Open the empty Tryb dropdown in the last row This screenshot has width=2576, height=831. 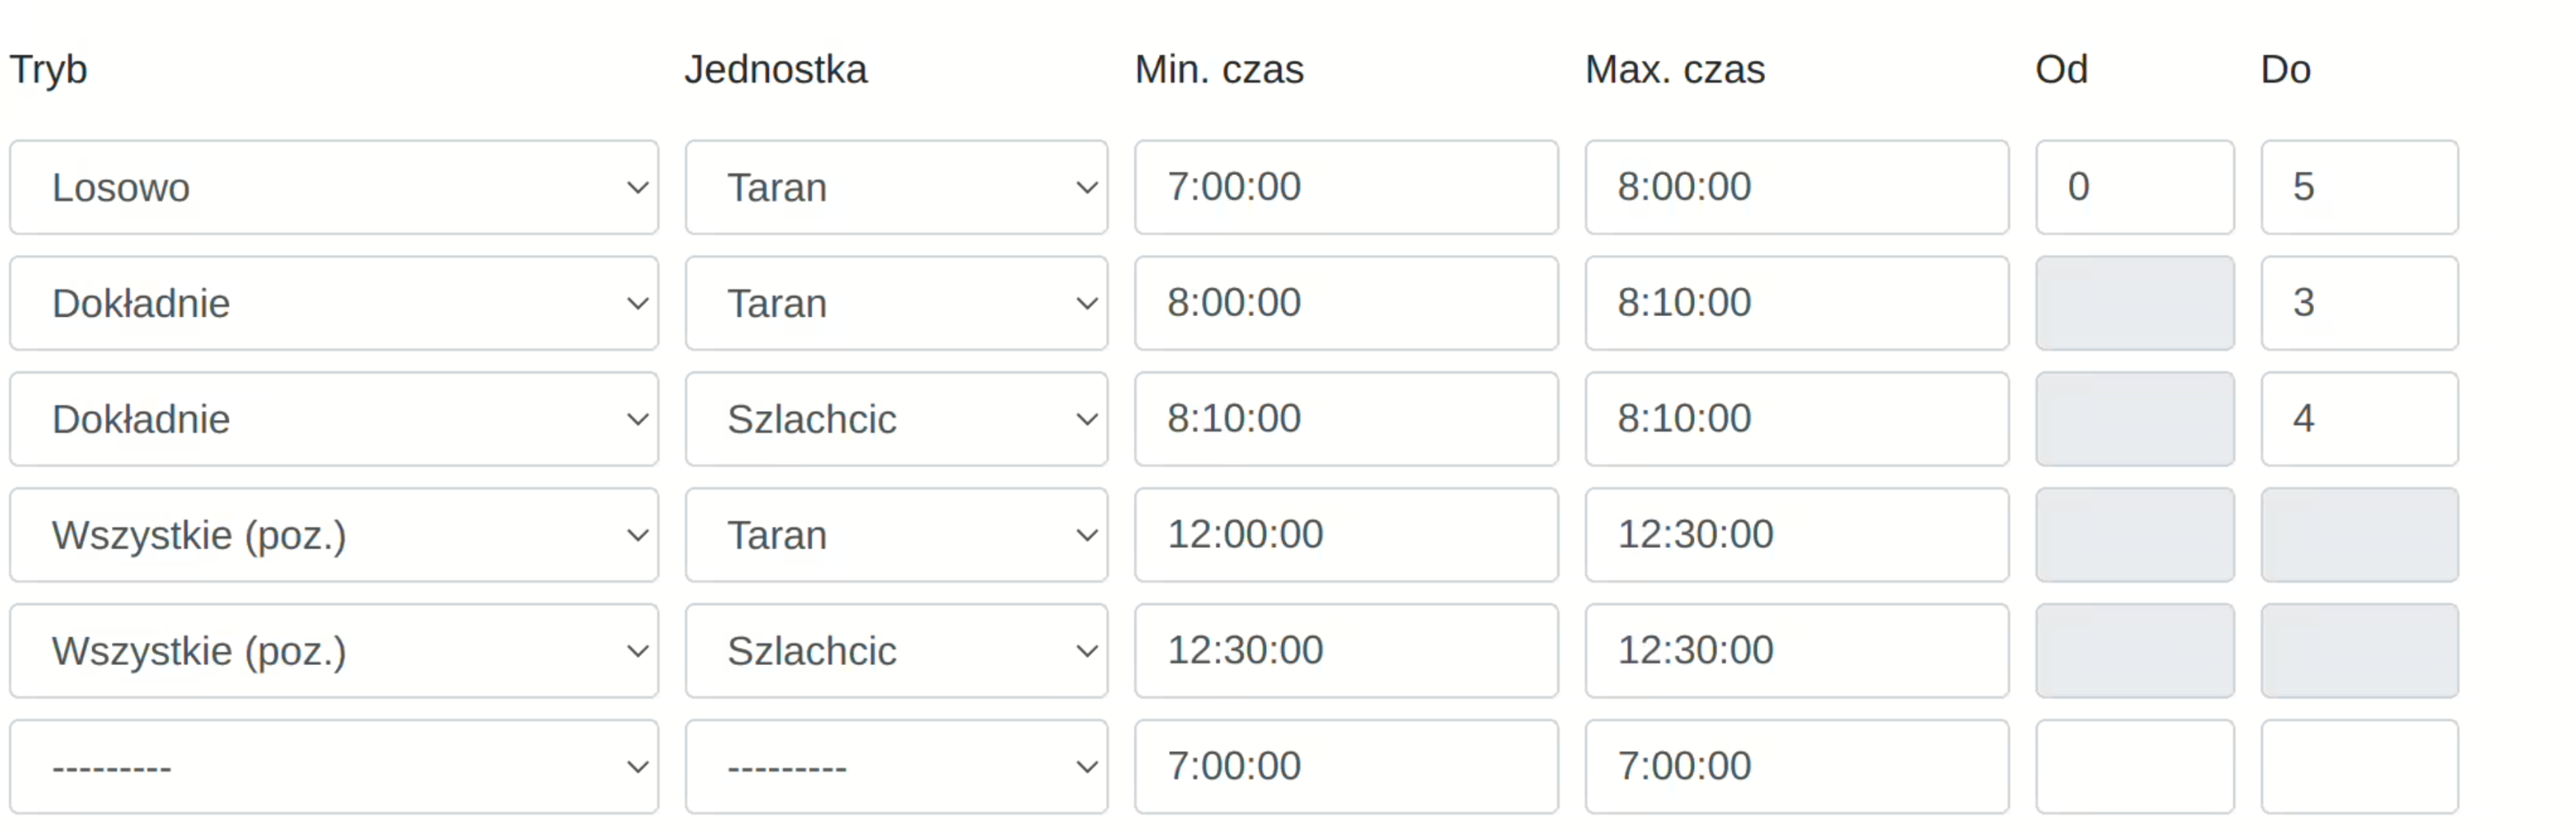[334, 767]
